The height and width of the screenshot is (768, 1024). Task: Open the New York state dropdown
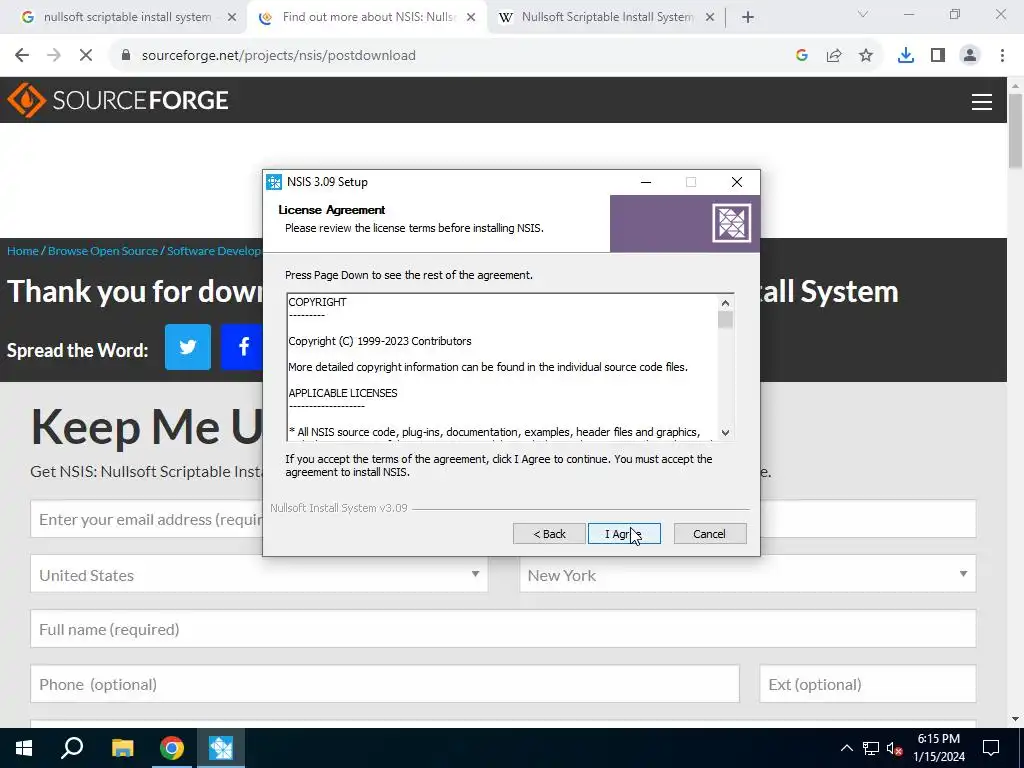(x=748, y=575)
